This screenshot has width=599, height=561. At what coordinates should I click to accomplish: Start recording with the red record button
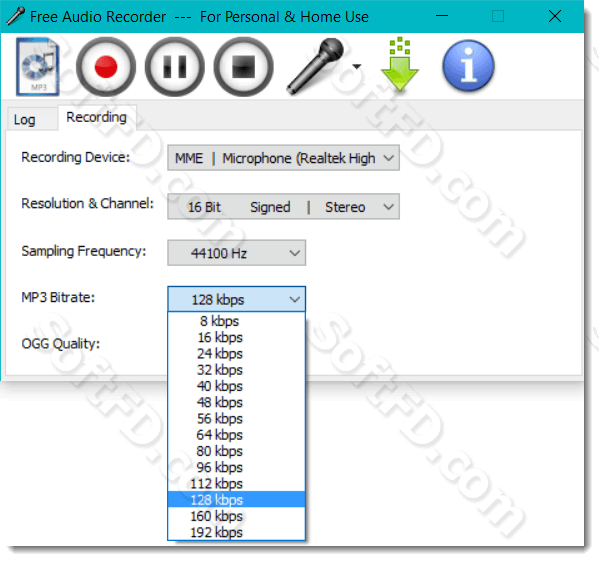(106, 66)
